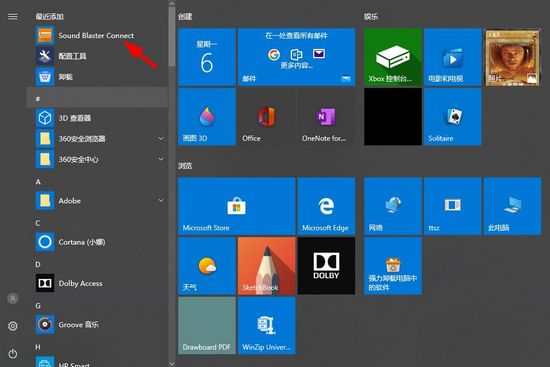Open 此电脑 This PC tile
Viewport: 550px width, 367px height.
pyautogui.click(x=512, y=206)
